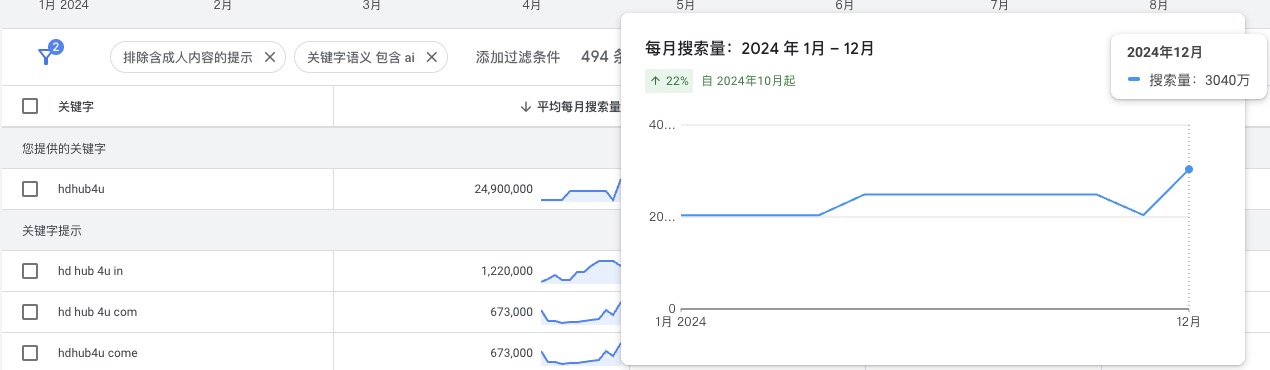Viewport: 1270px width, 370px height.
Task: Toggle the select-all checkbox in the header row
Action: point(30,106)
